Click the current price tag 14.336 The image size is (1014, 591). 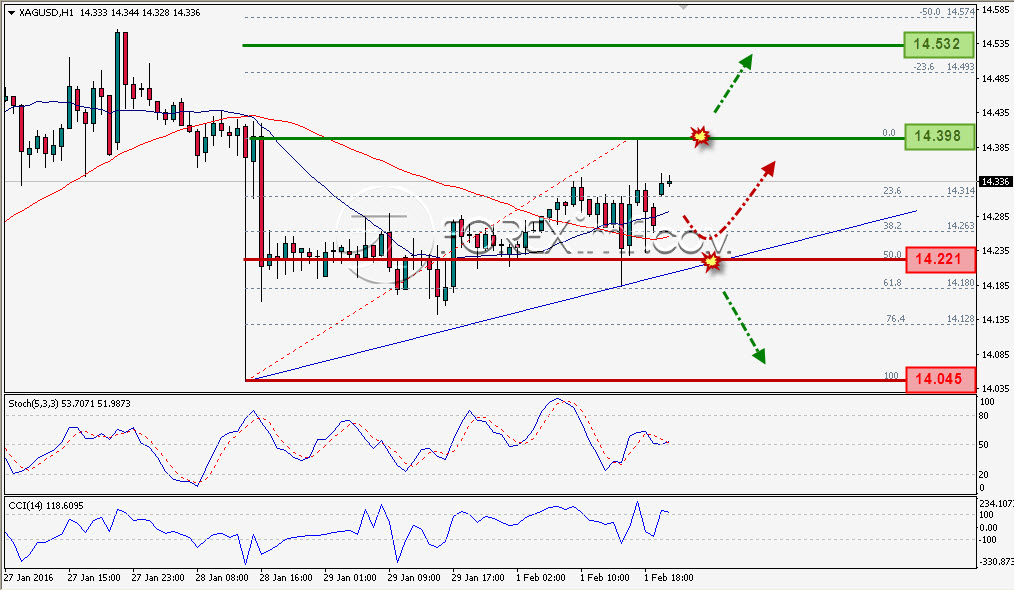(996, 182)
